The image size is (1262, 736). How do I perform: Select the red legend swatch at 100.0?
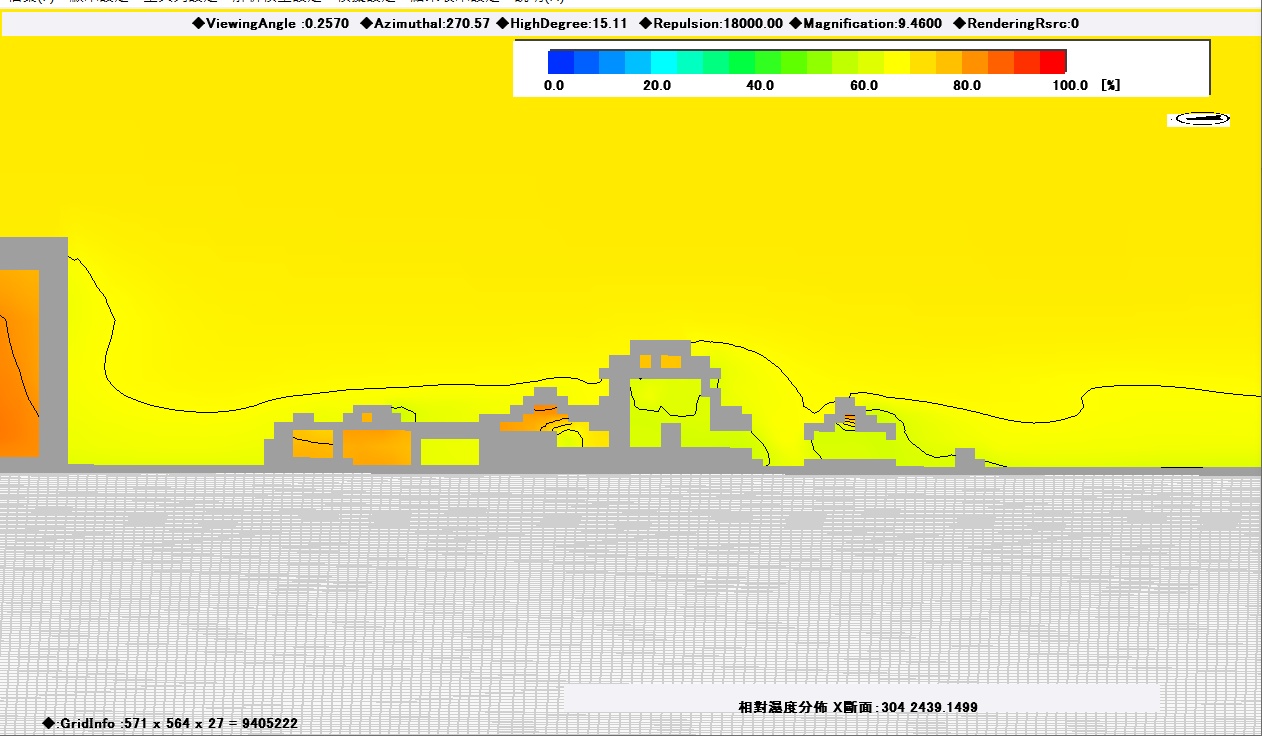tap(1053, 62)
